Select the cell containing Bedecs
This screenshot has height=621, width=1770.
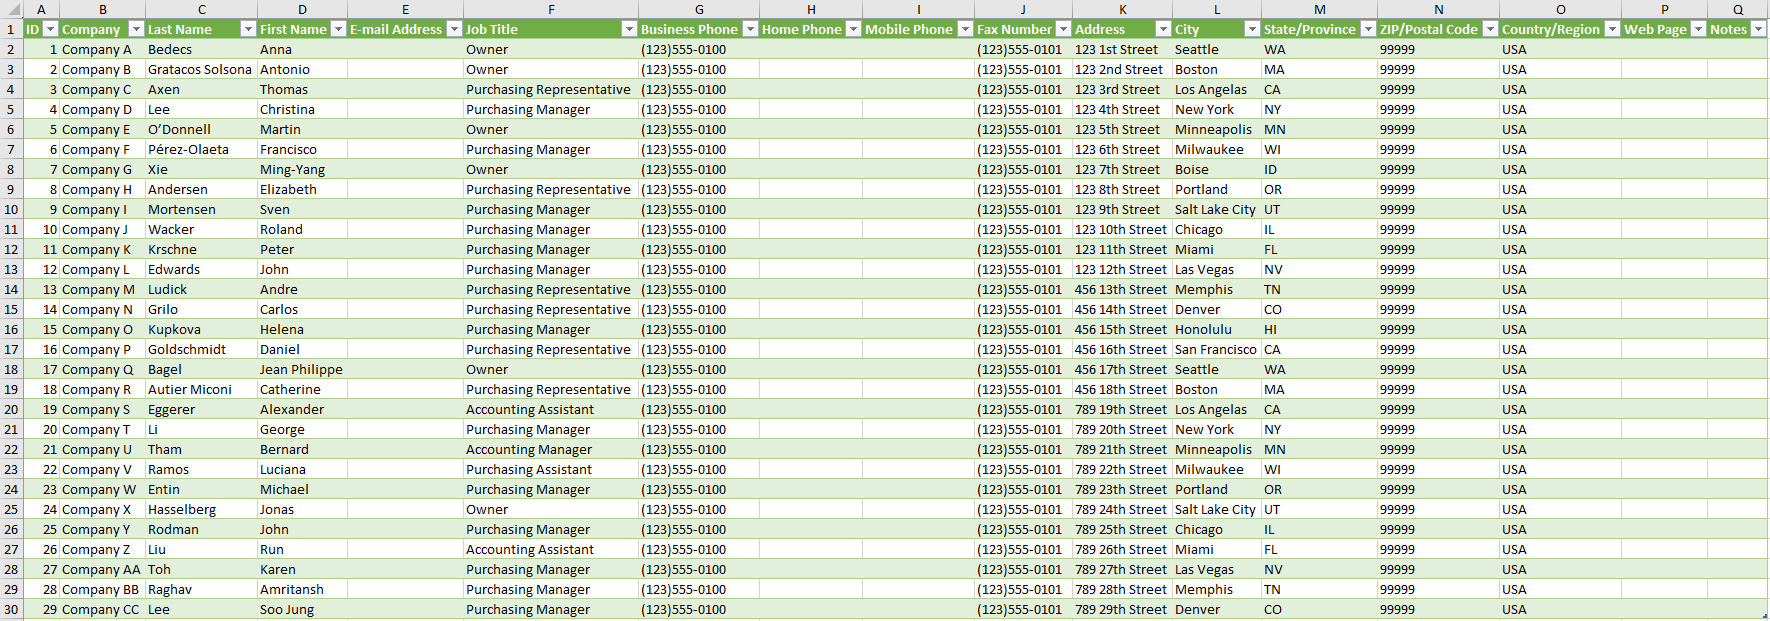[x=202, y=49]
